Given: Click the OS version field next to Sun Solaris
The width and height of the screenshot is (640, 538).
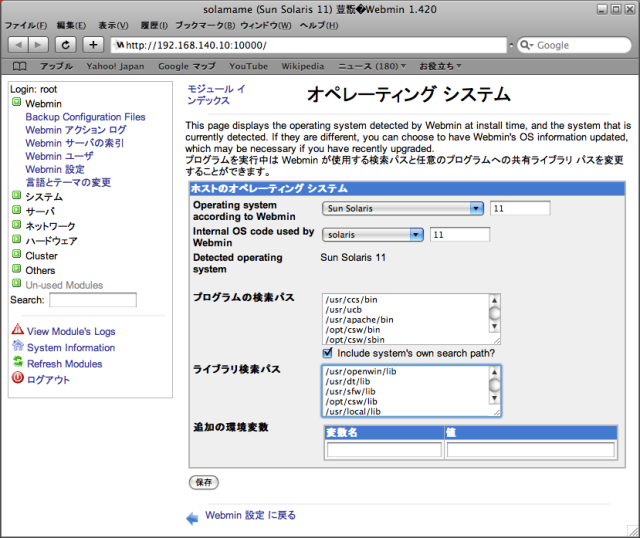Looking at the screenshot, I should coord(520,208).
